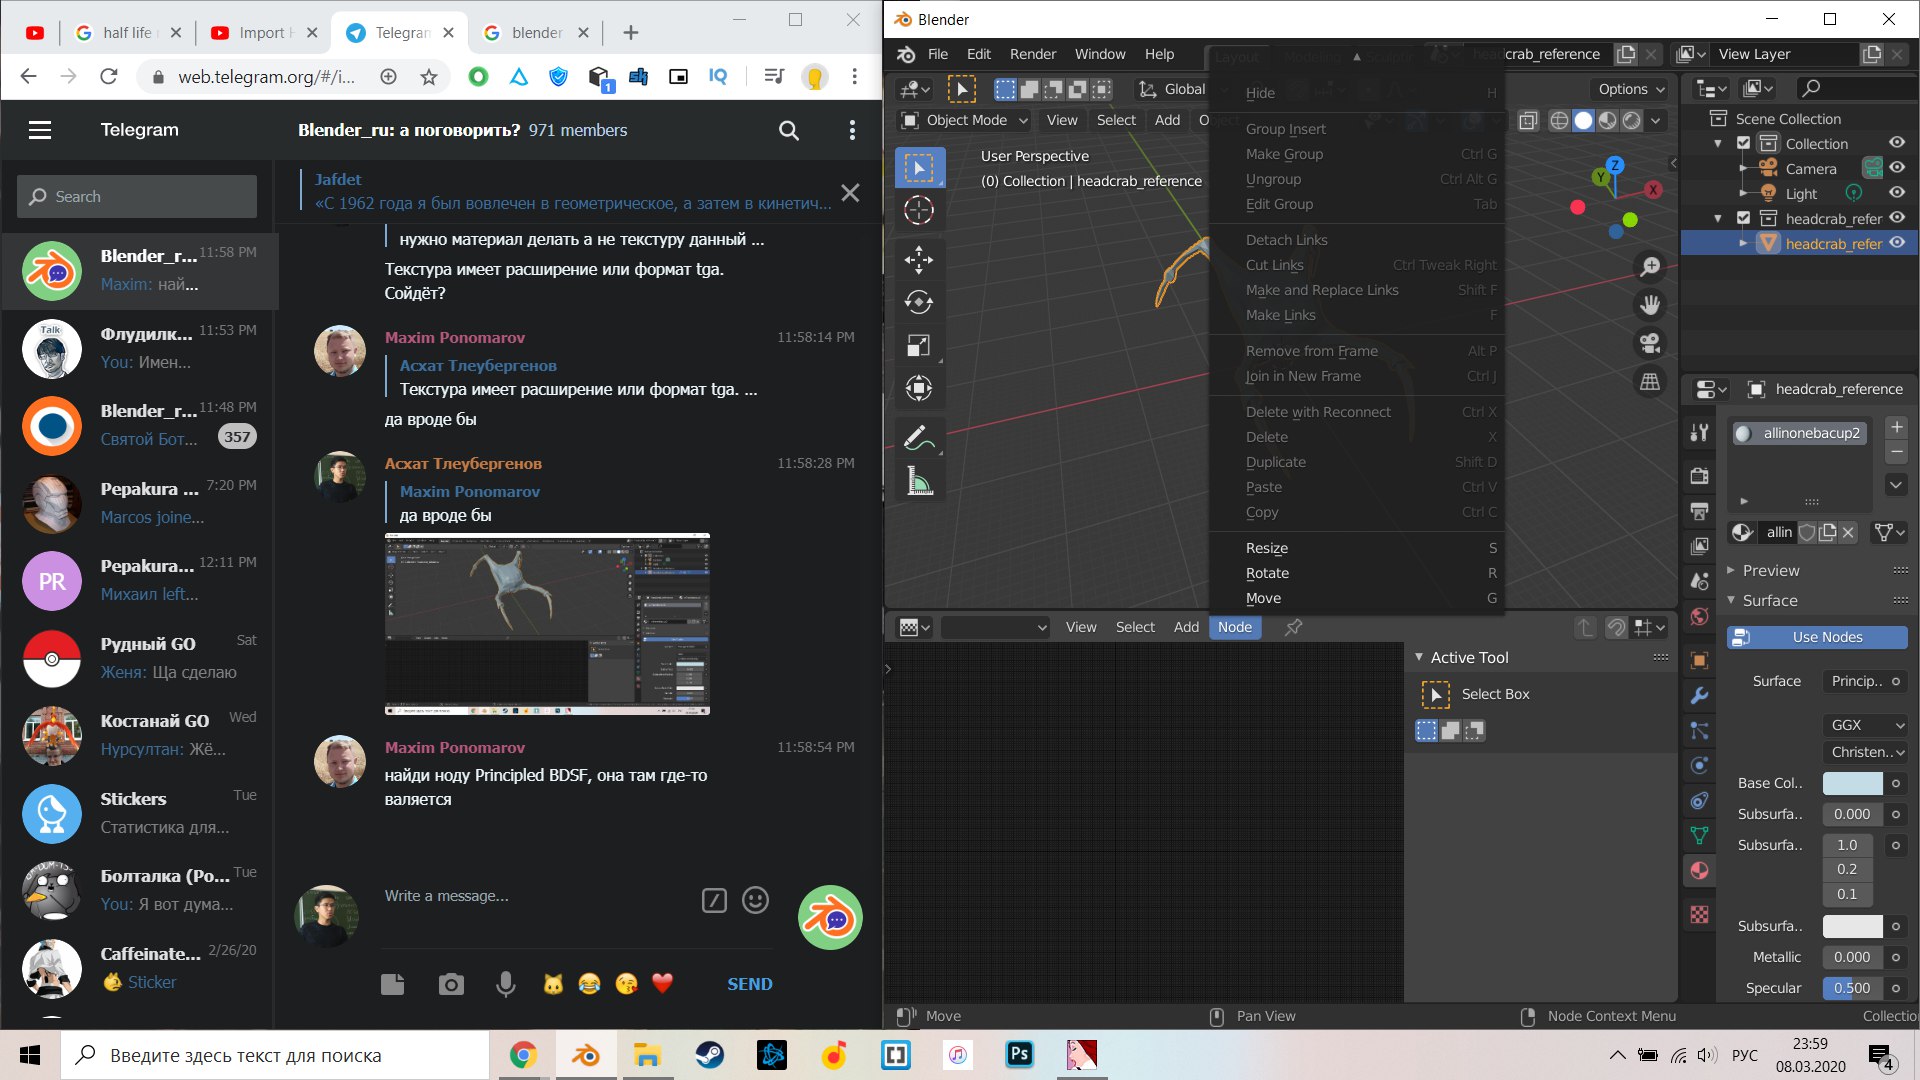Open Blender File menu

[937, 54]
